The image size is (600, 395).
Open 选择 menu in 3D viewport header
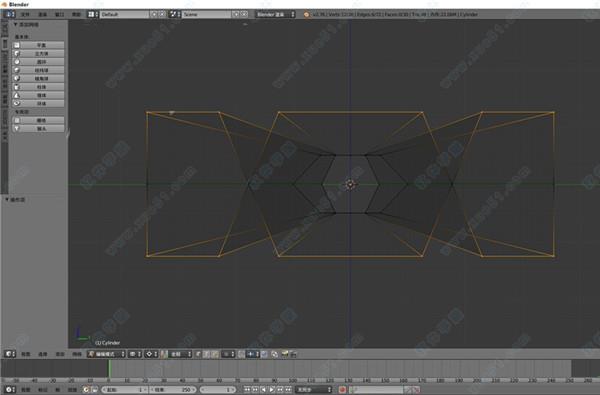43,354
